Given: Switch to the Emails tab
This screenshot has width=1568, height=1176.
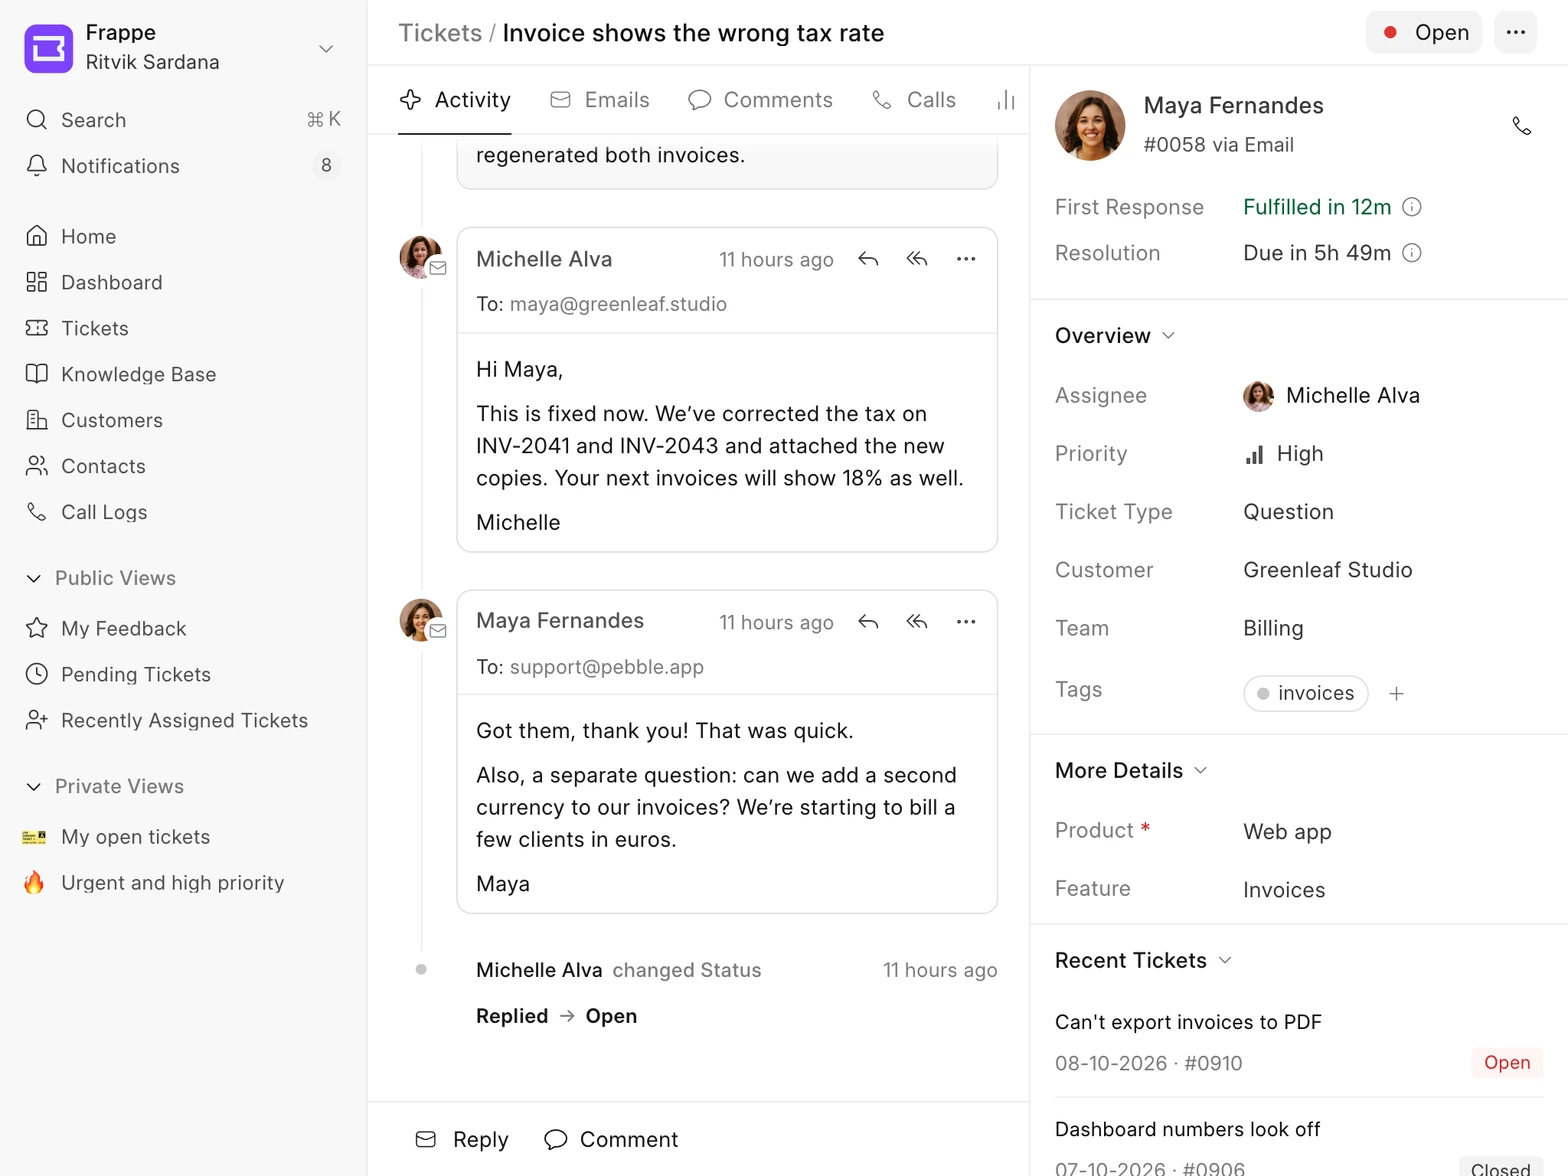Looking at the screenshot, I should [600, 100].
